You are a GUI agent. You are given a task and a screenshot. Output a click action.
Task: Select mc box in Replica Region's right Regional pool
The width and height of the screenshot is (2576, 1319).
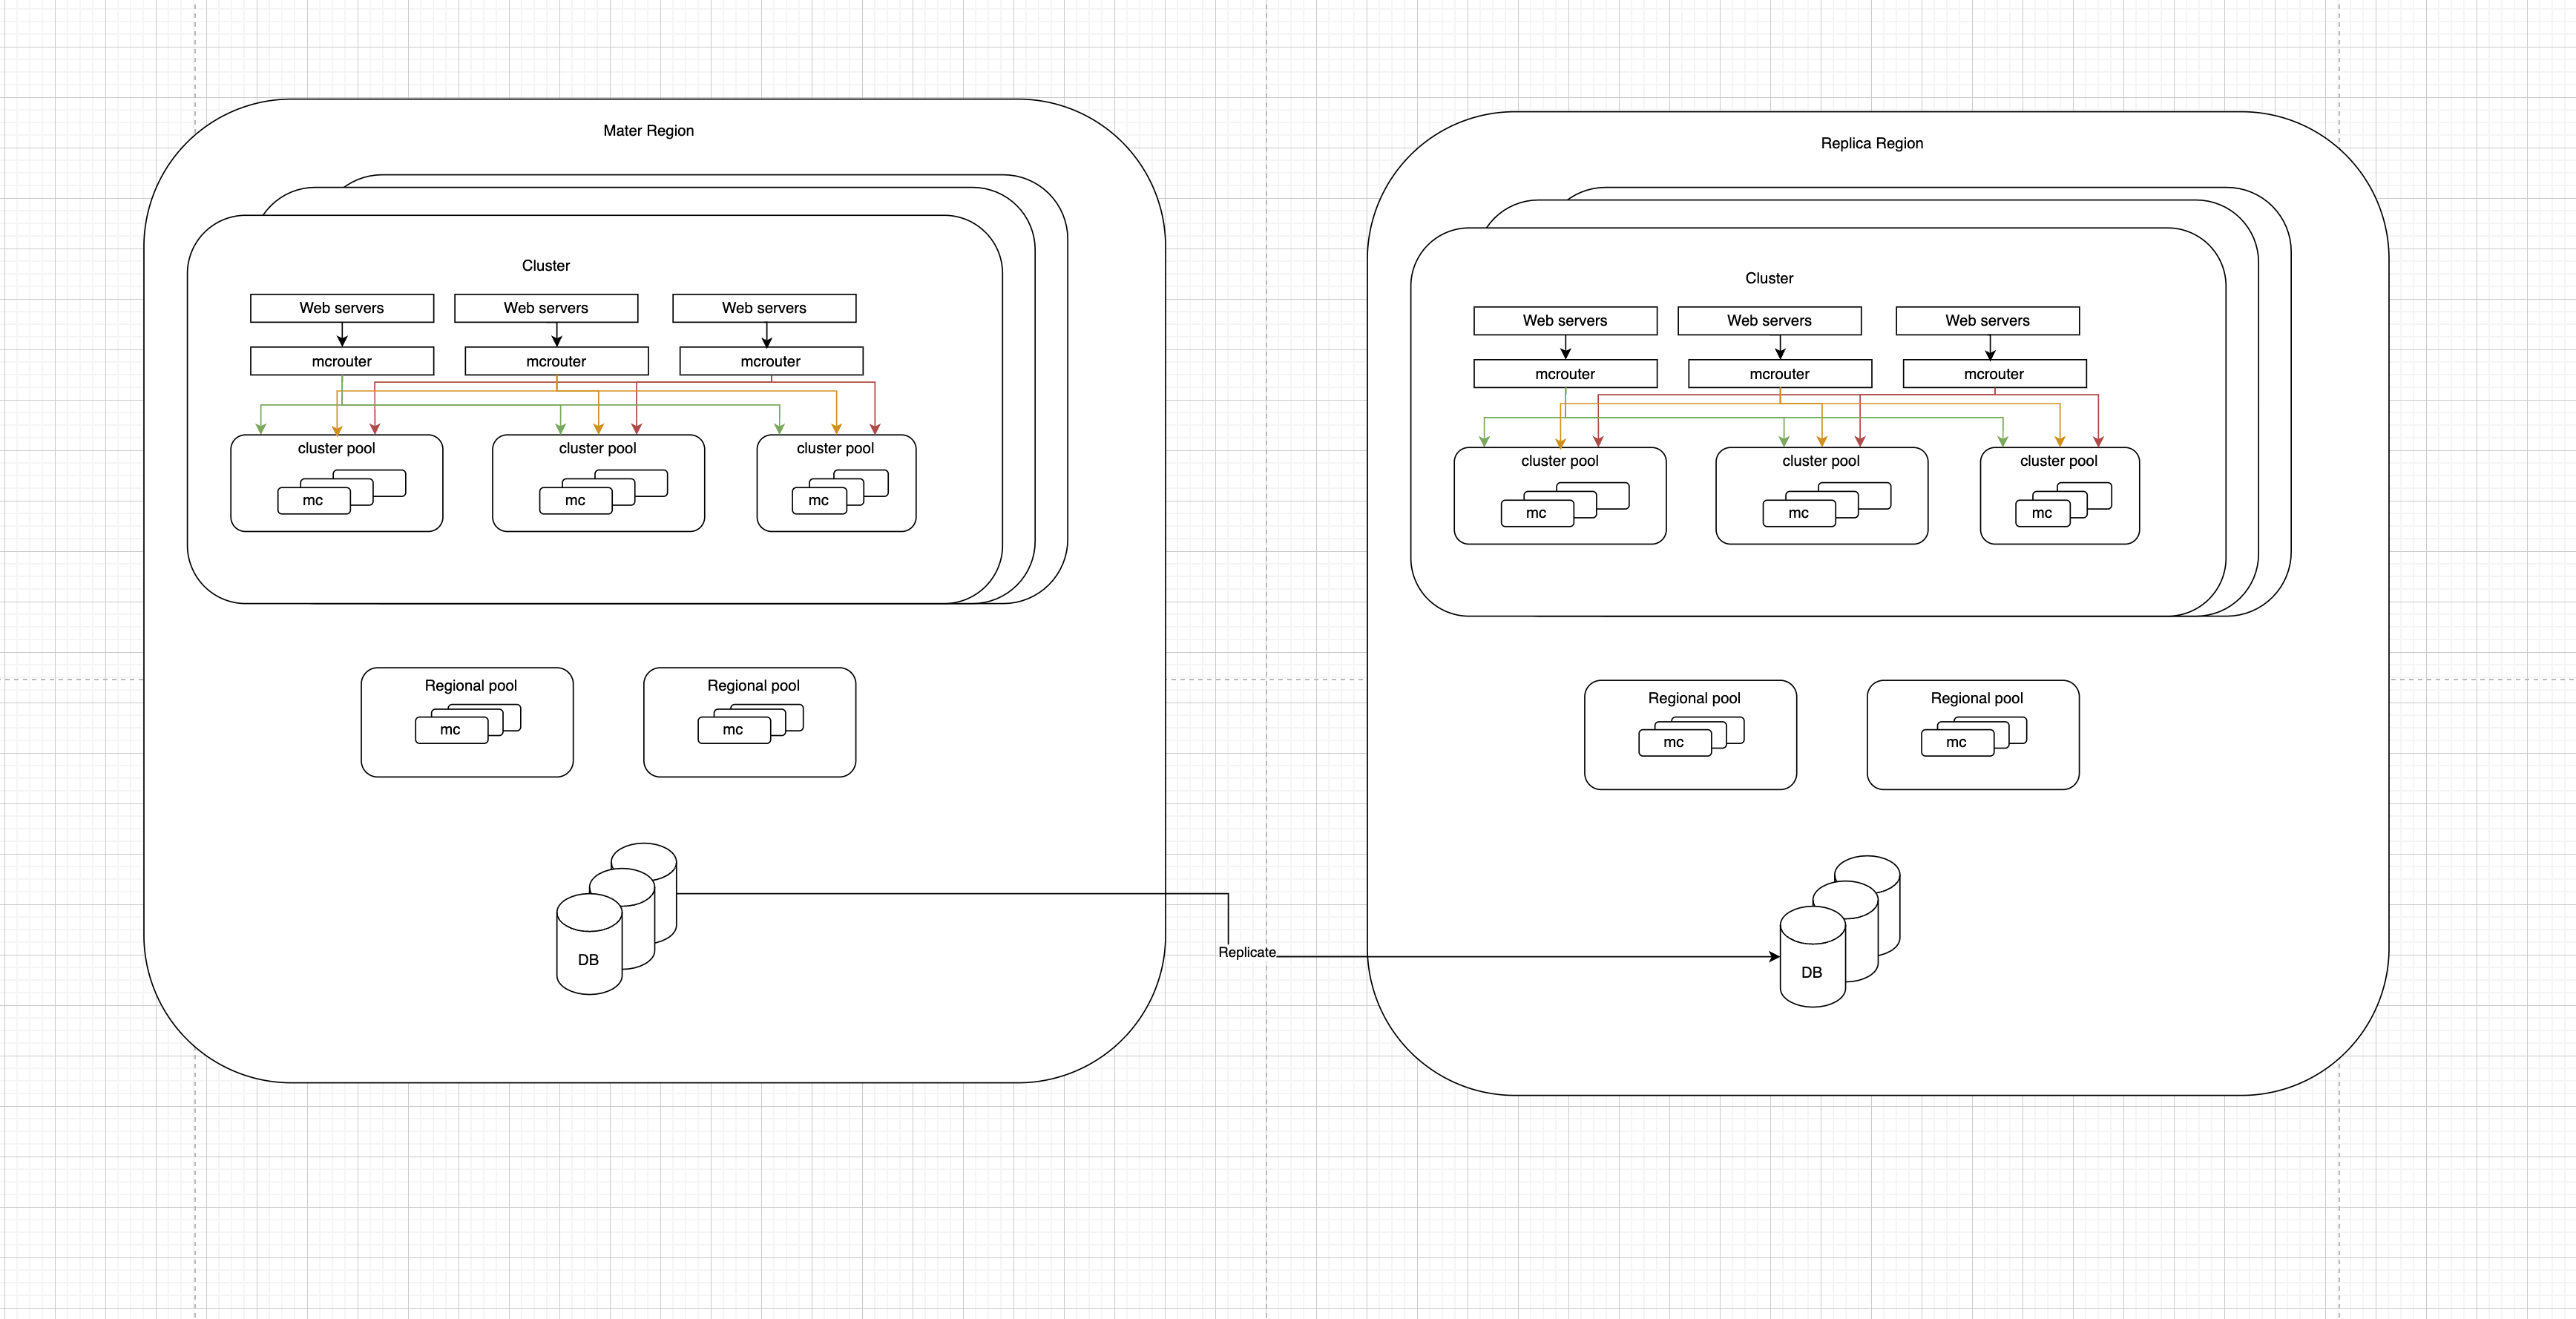1956,743
